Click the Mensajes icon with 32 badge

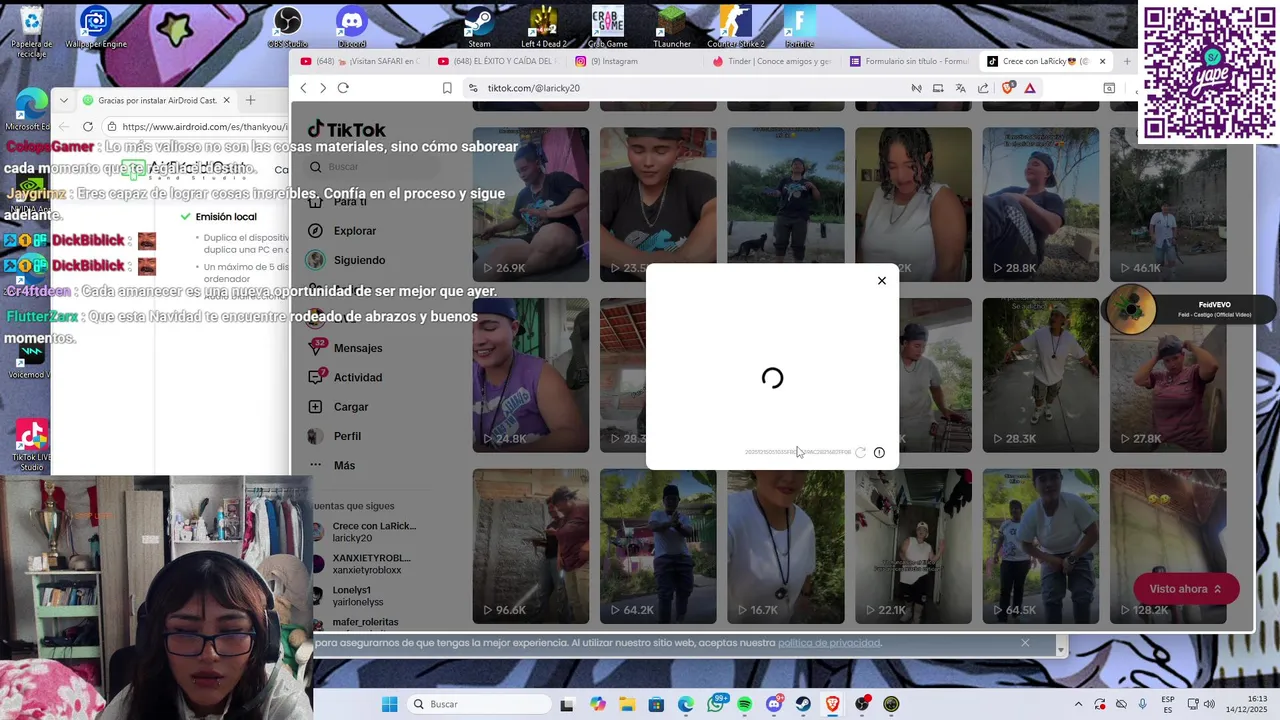(317, 347)
